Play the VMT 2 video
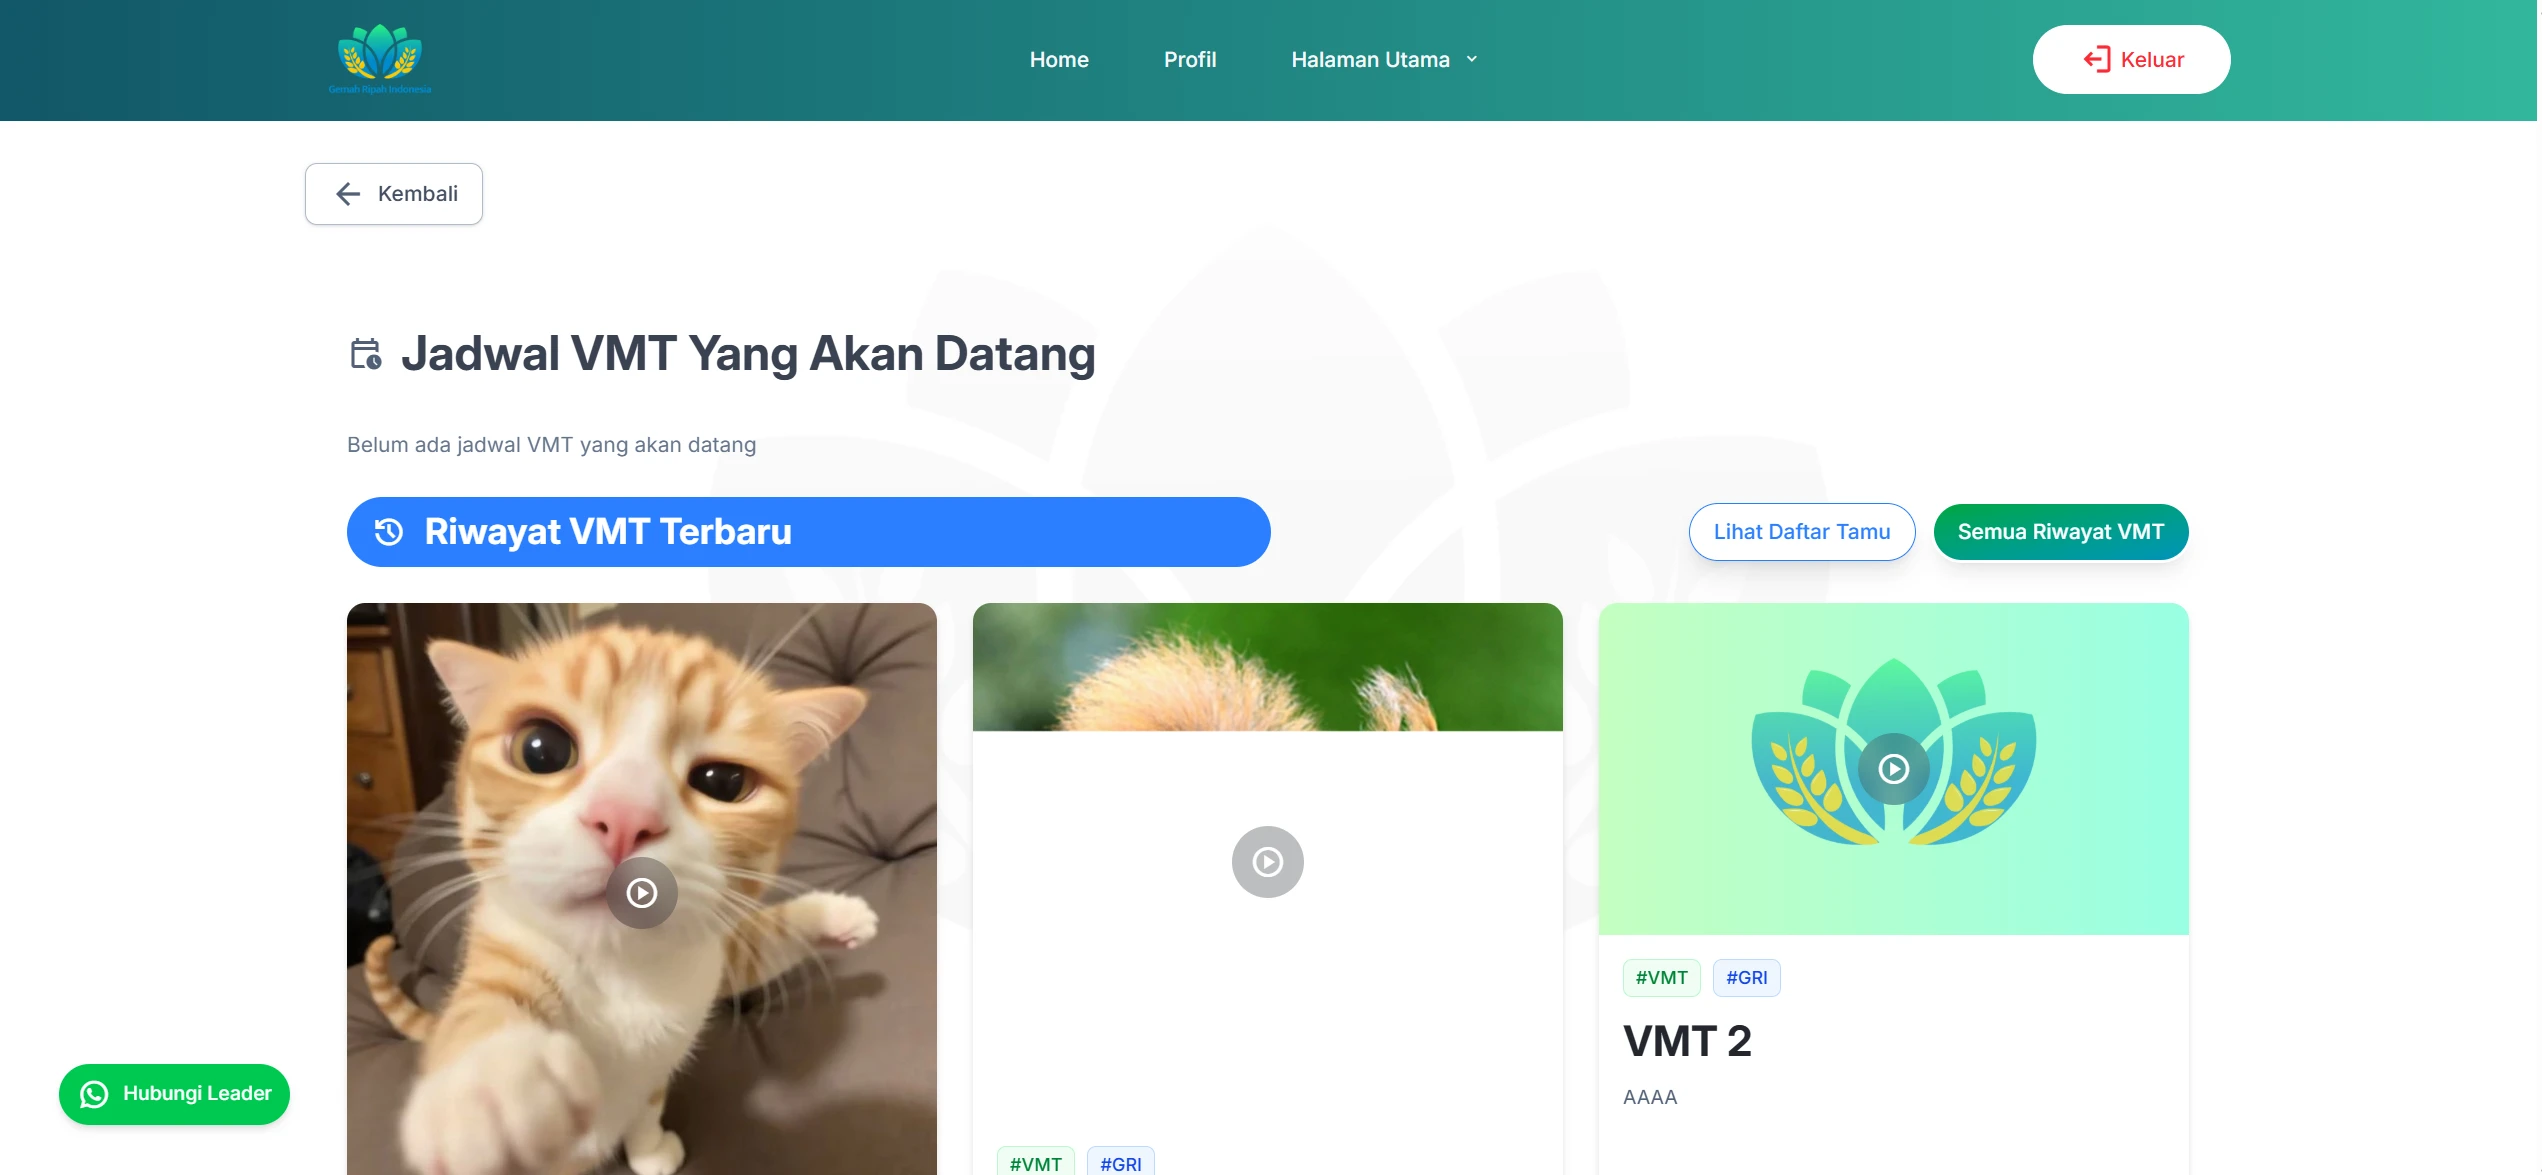The image size is (2542, 1175). coord(1894,769)
